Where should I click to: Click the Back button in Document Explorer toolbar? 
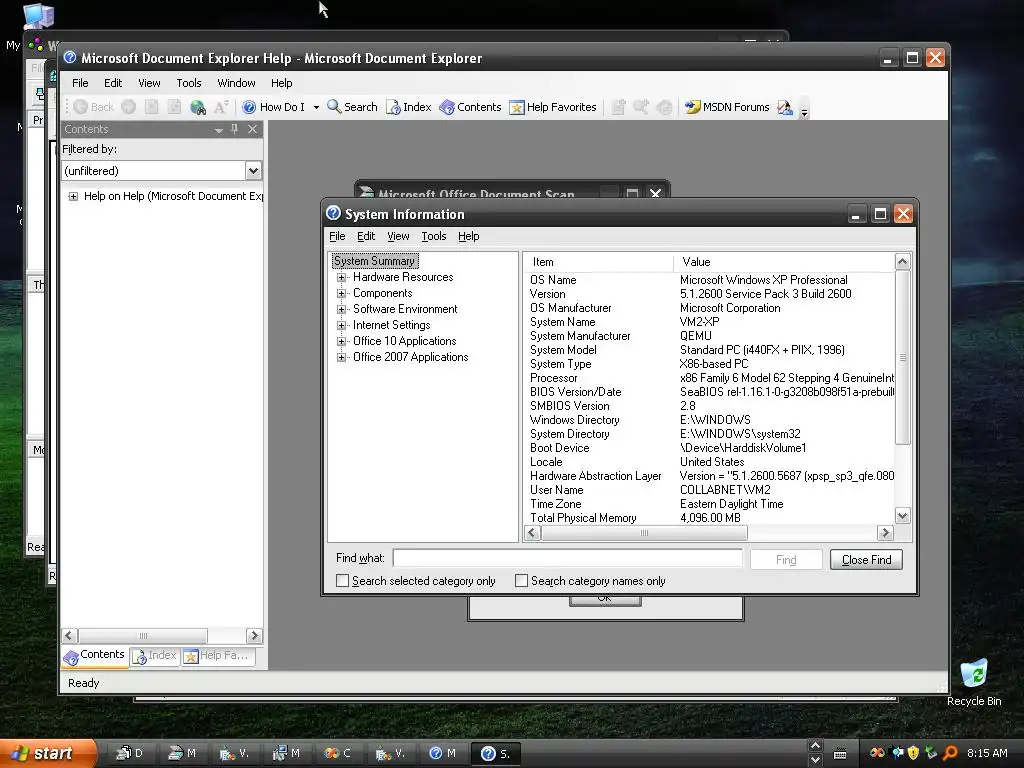click(x=93, y=107)
